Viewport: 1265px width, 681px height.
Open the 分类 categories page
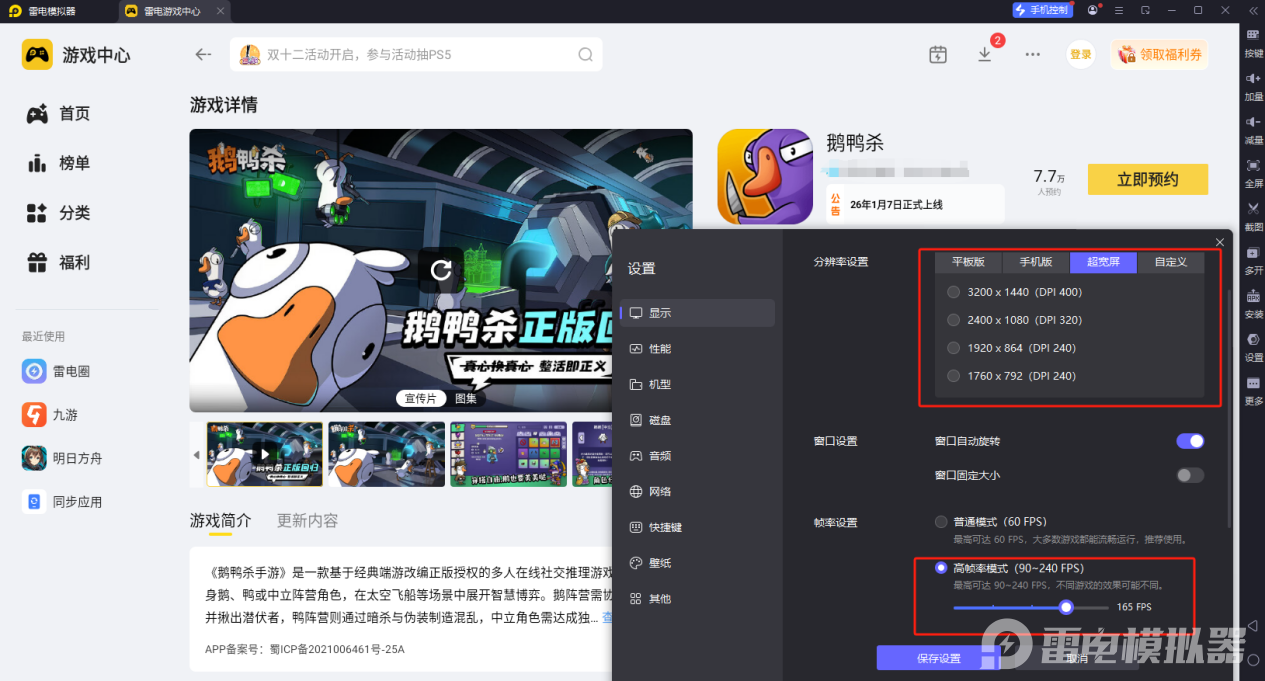58,213
